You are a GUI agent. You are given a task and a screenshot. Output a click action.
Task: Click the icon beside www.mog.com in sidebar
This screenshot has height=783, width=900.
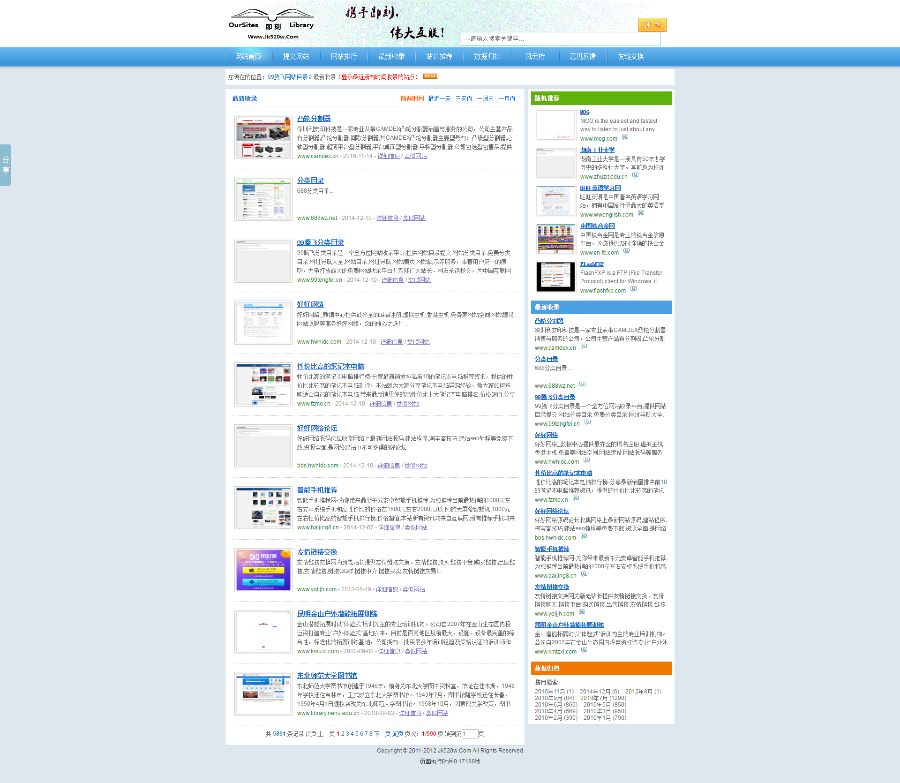point(625,137)
